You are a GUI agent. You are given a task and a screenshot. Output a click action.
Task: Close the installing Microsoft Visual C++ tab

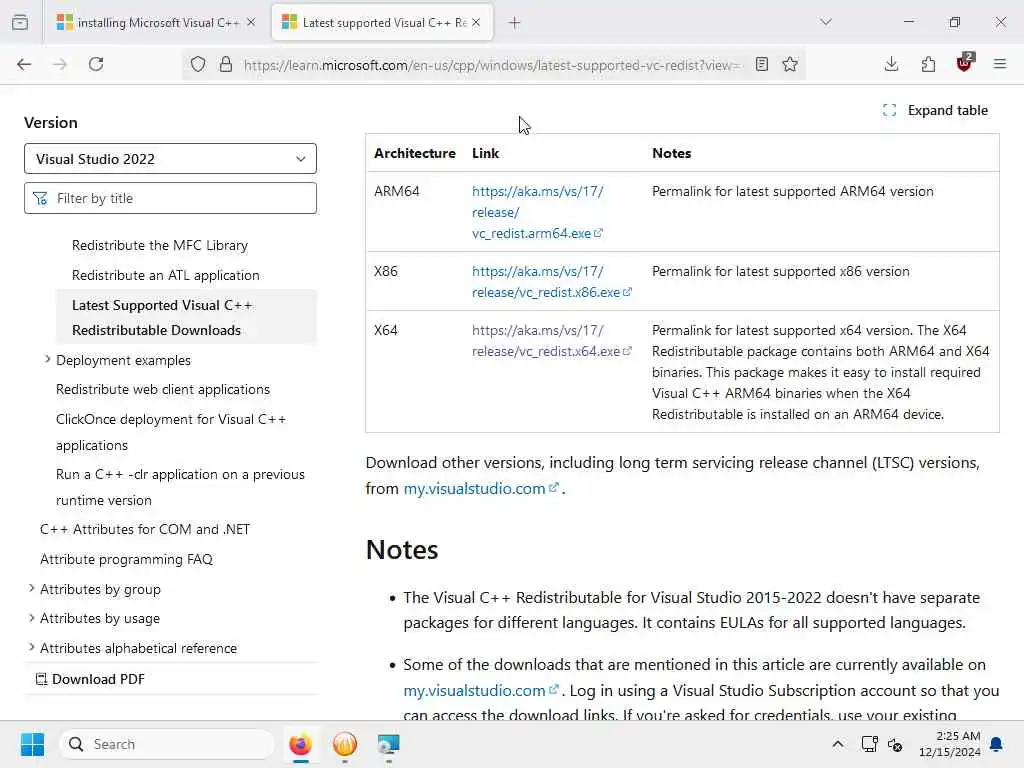[251, 22]
